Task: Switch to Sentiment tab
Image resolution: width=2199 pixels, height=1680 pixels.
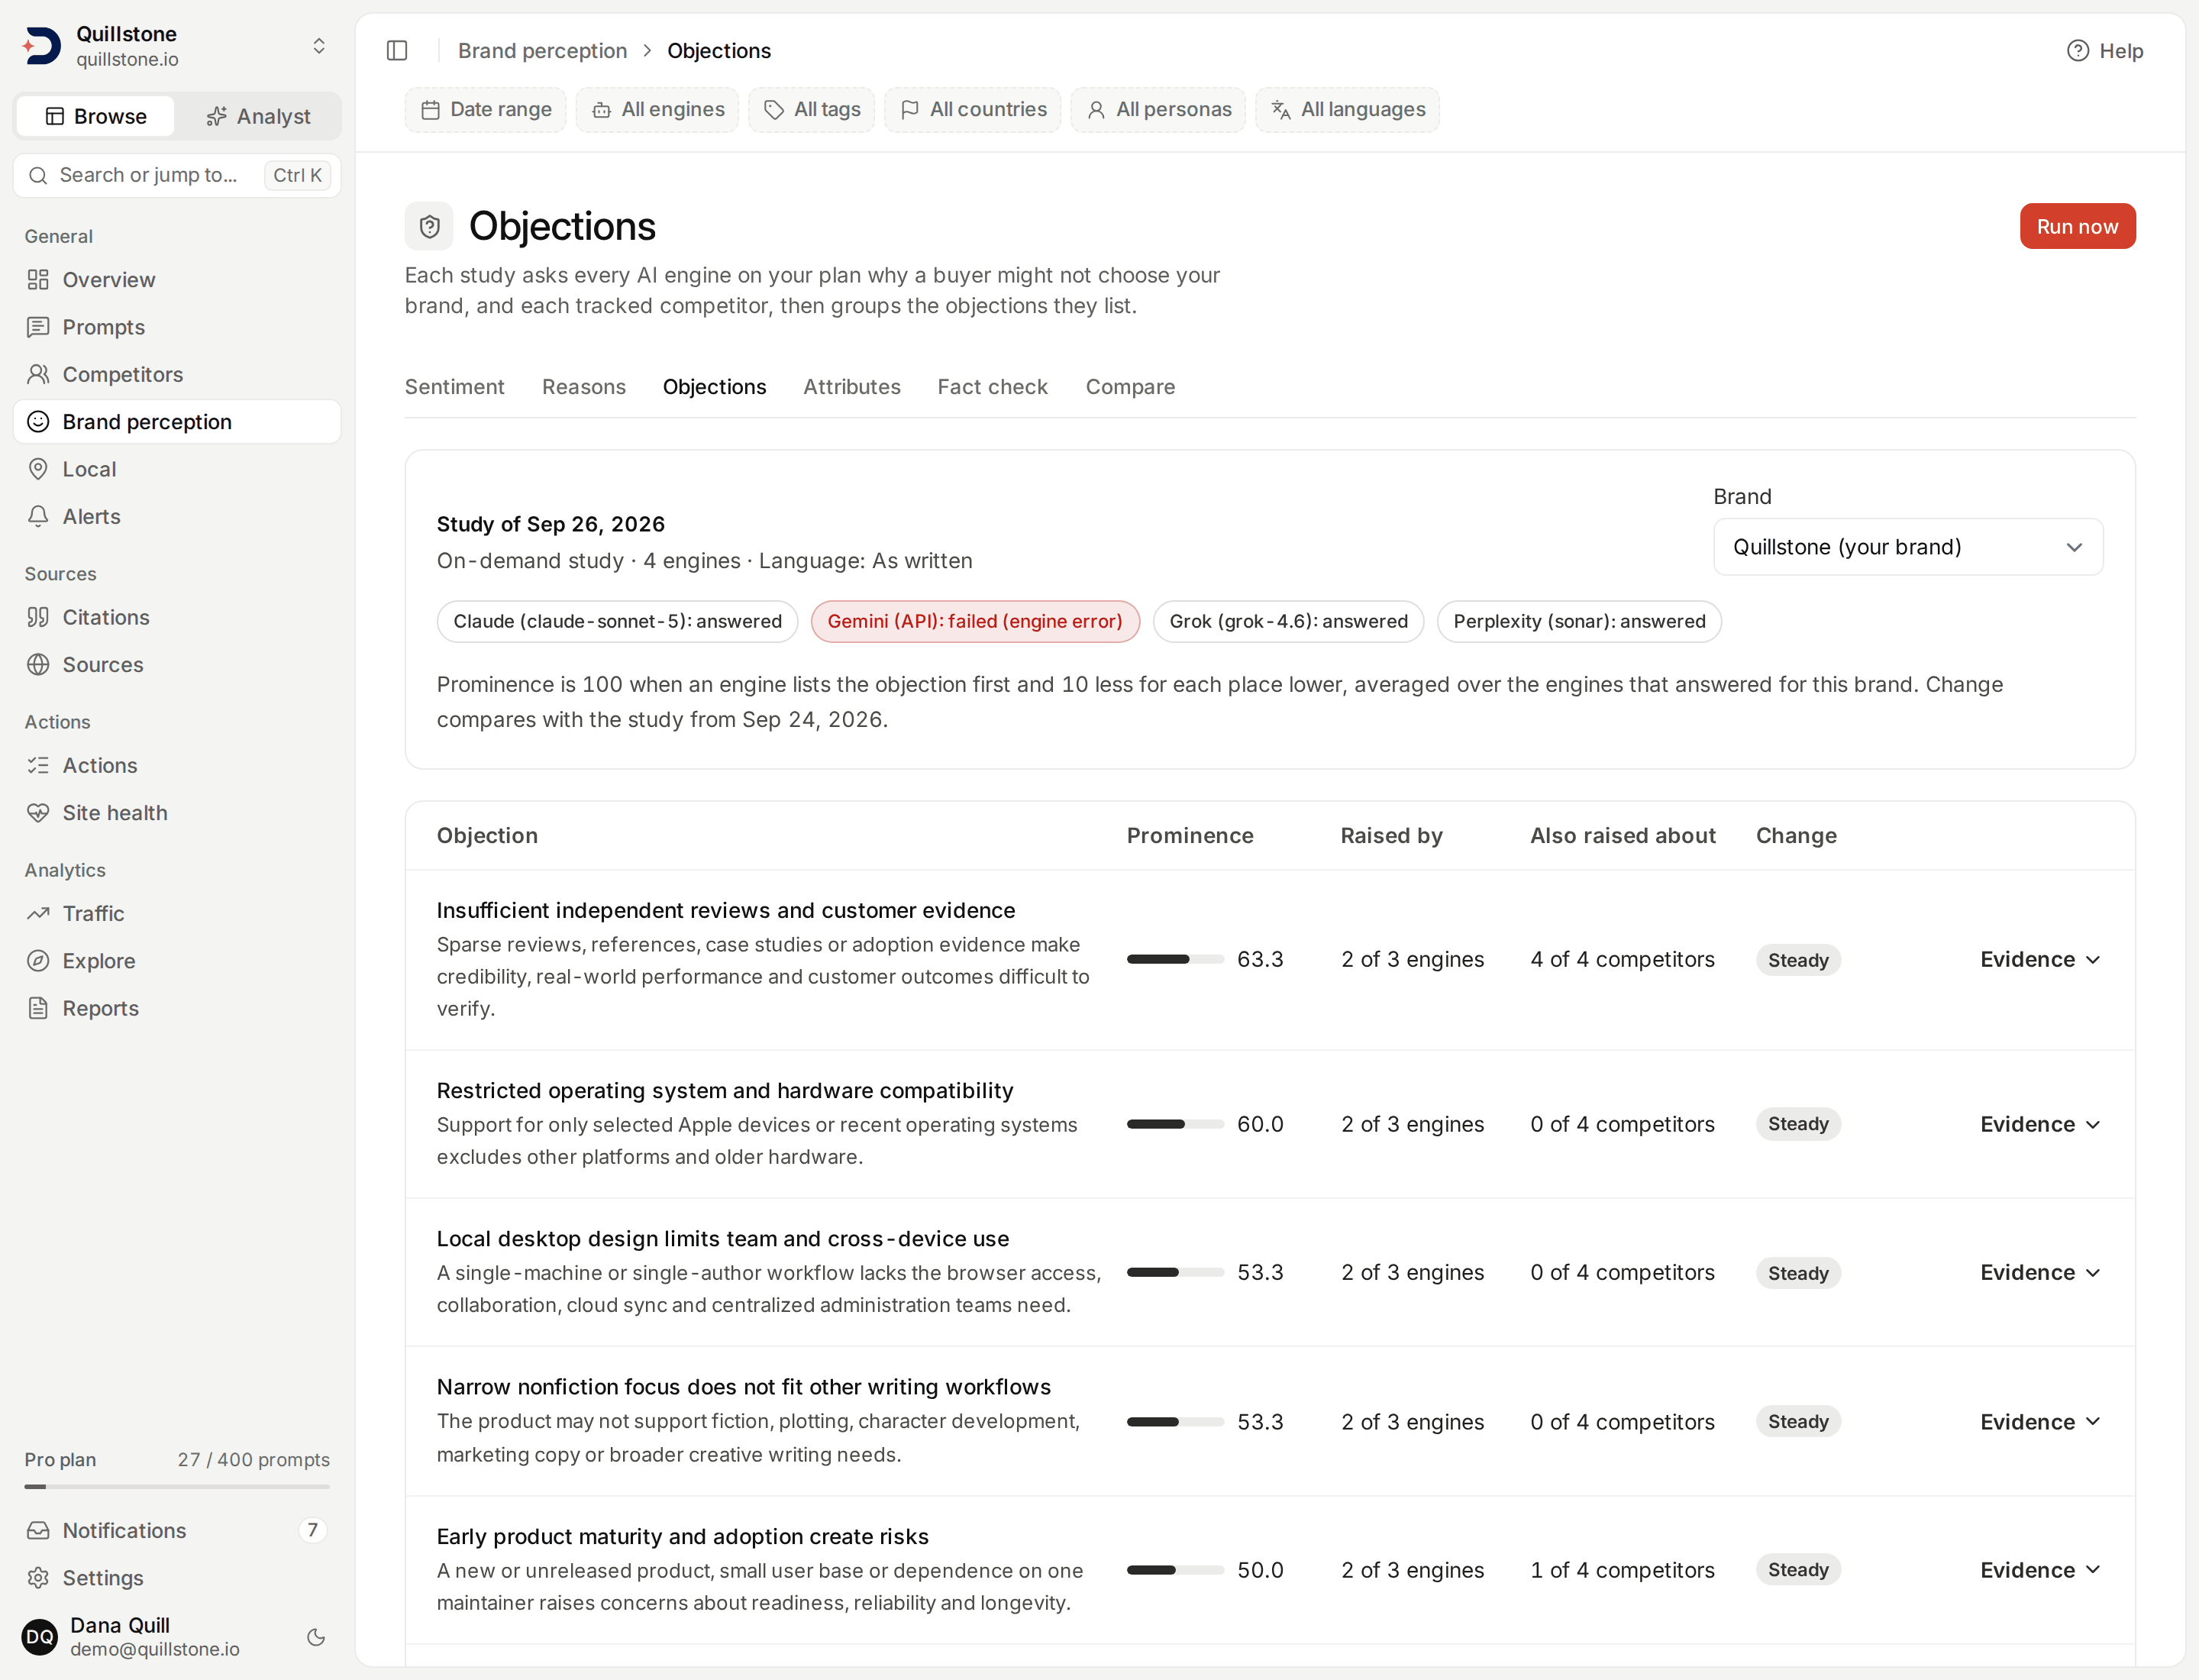Action: click(x=454, y=387)
